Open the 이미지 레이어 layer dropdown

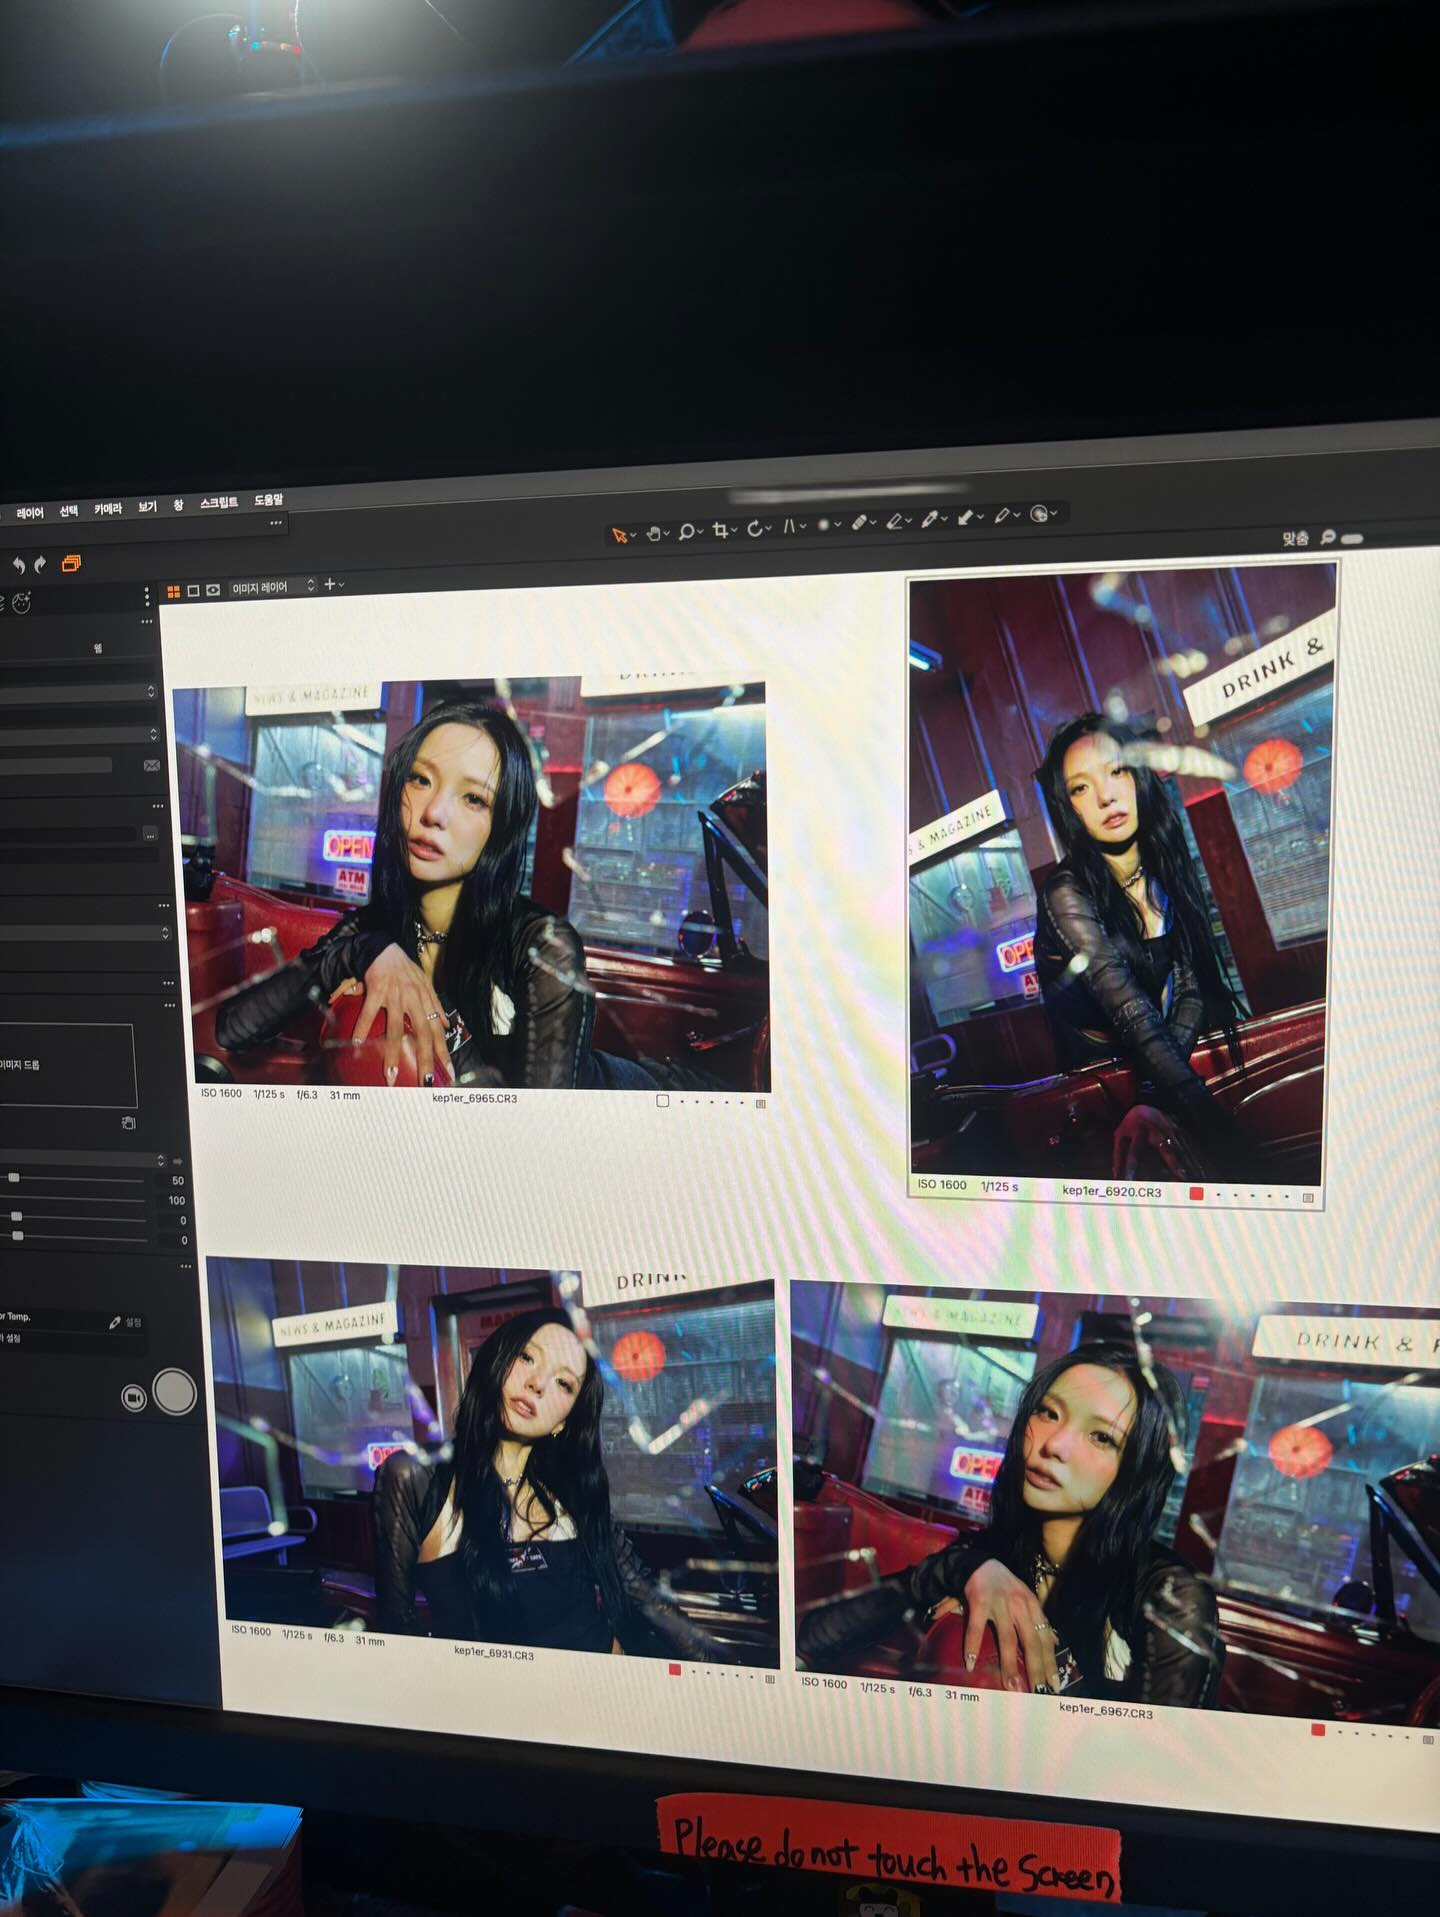pyautogui.click(x=272, y=587)
